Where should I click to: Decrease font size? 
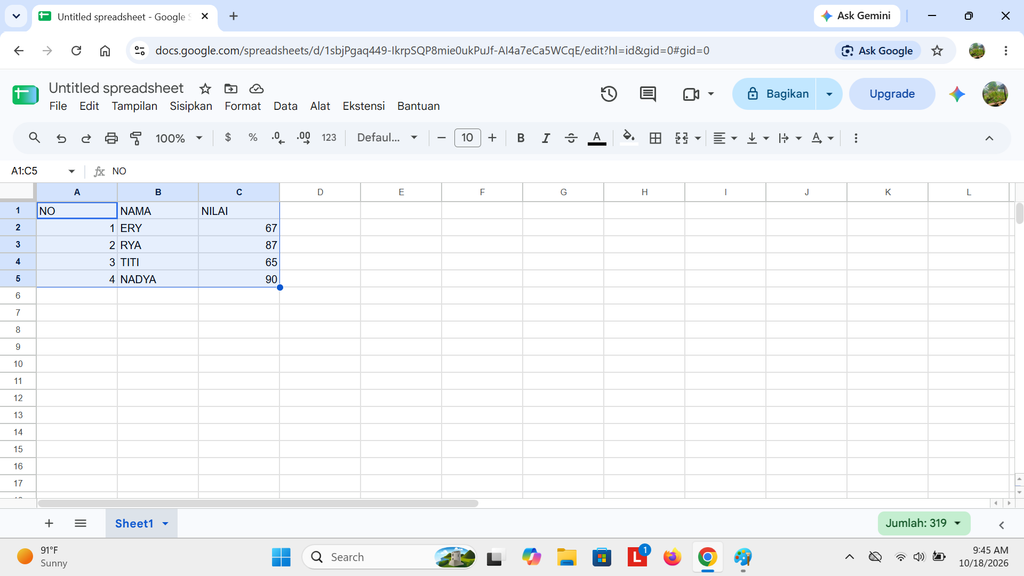click(x=441, y=138)
